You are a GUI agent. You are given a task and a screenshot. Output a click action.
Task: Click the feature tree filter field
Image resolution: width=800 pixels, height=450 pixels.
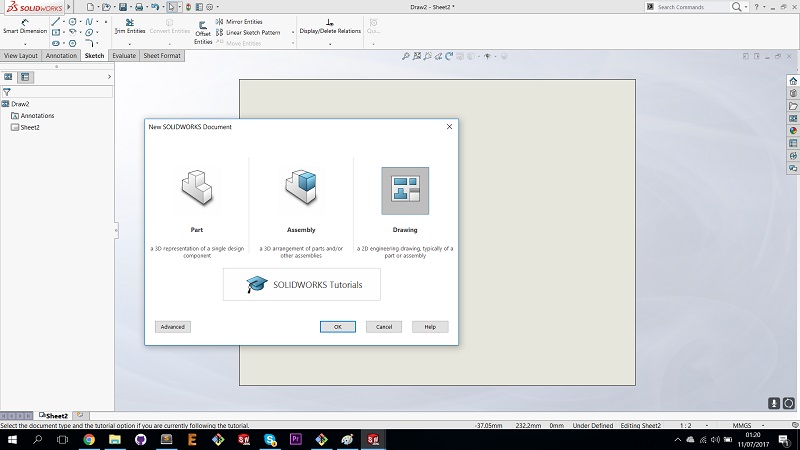57,92
